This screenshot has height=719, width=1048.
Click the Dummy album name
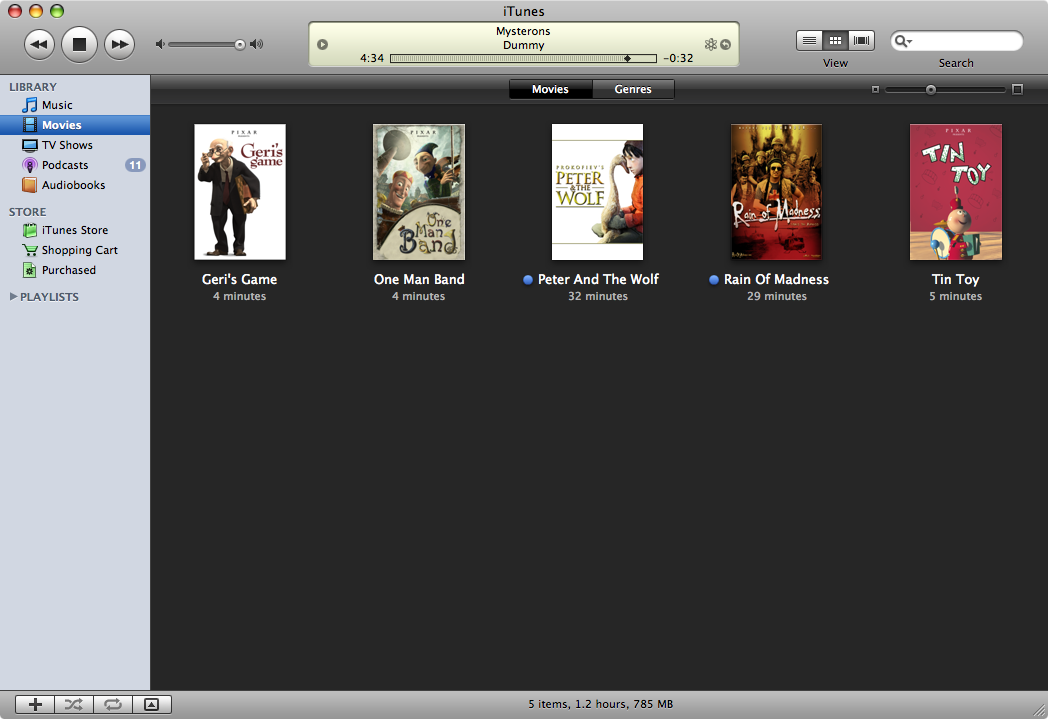point(523,45)
